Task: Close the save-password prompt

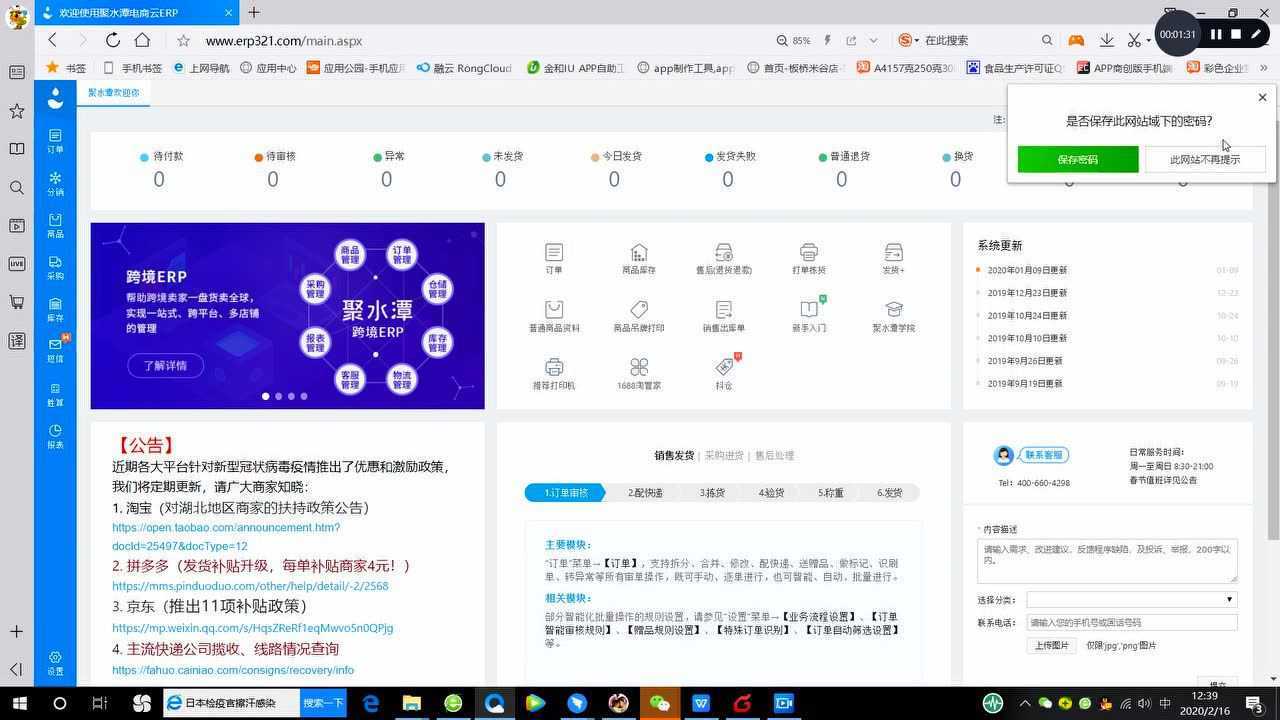Action: [x=1262, y=97]
